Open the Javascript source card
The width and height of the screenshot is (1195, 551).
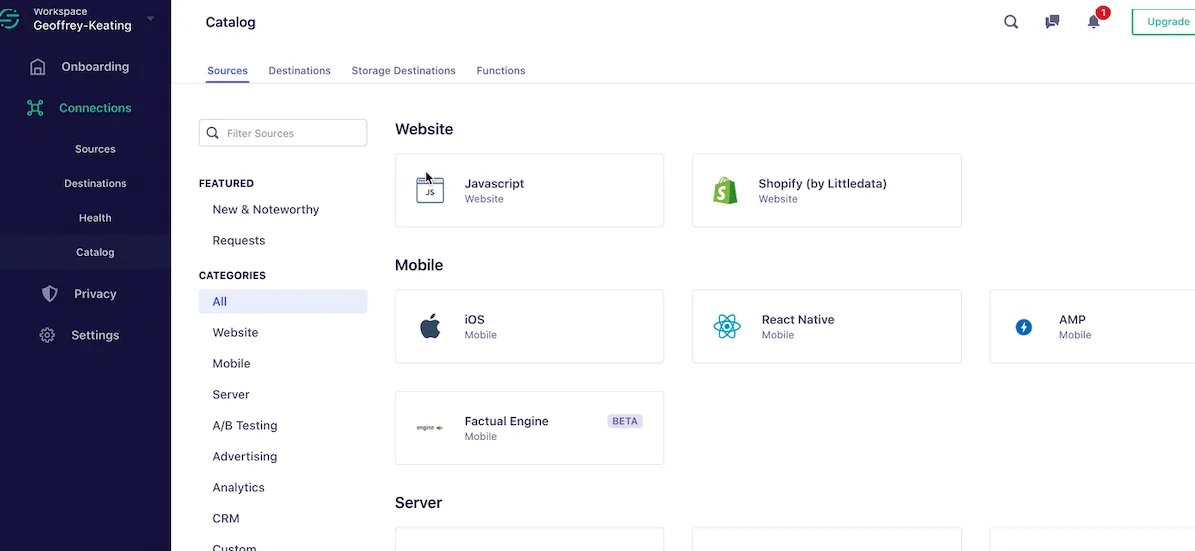point(529,191)
